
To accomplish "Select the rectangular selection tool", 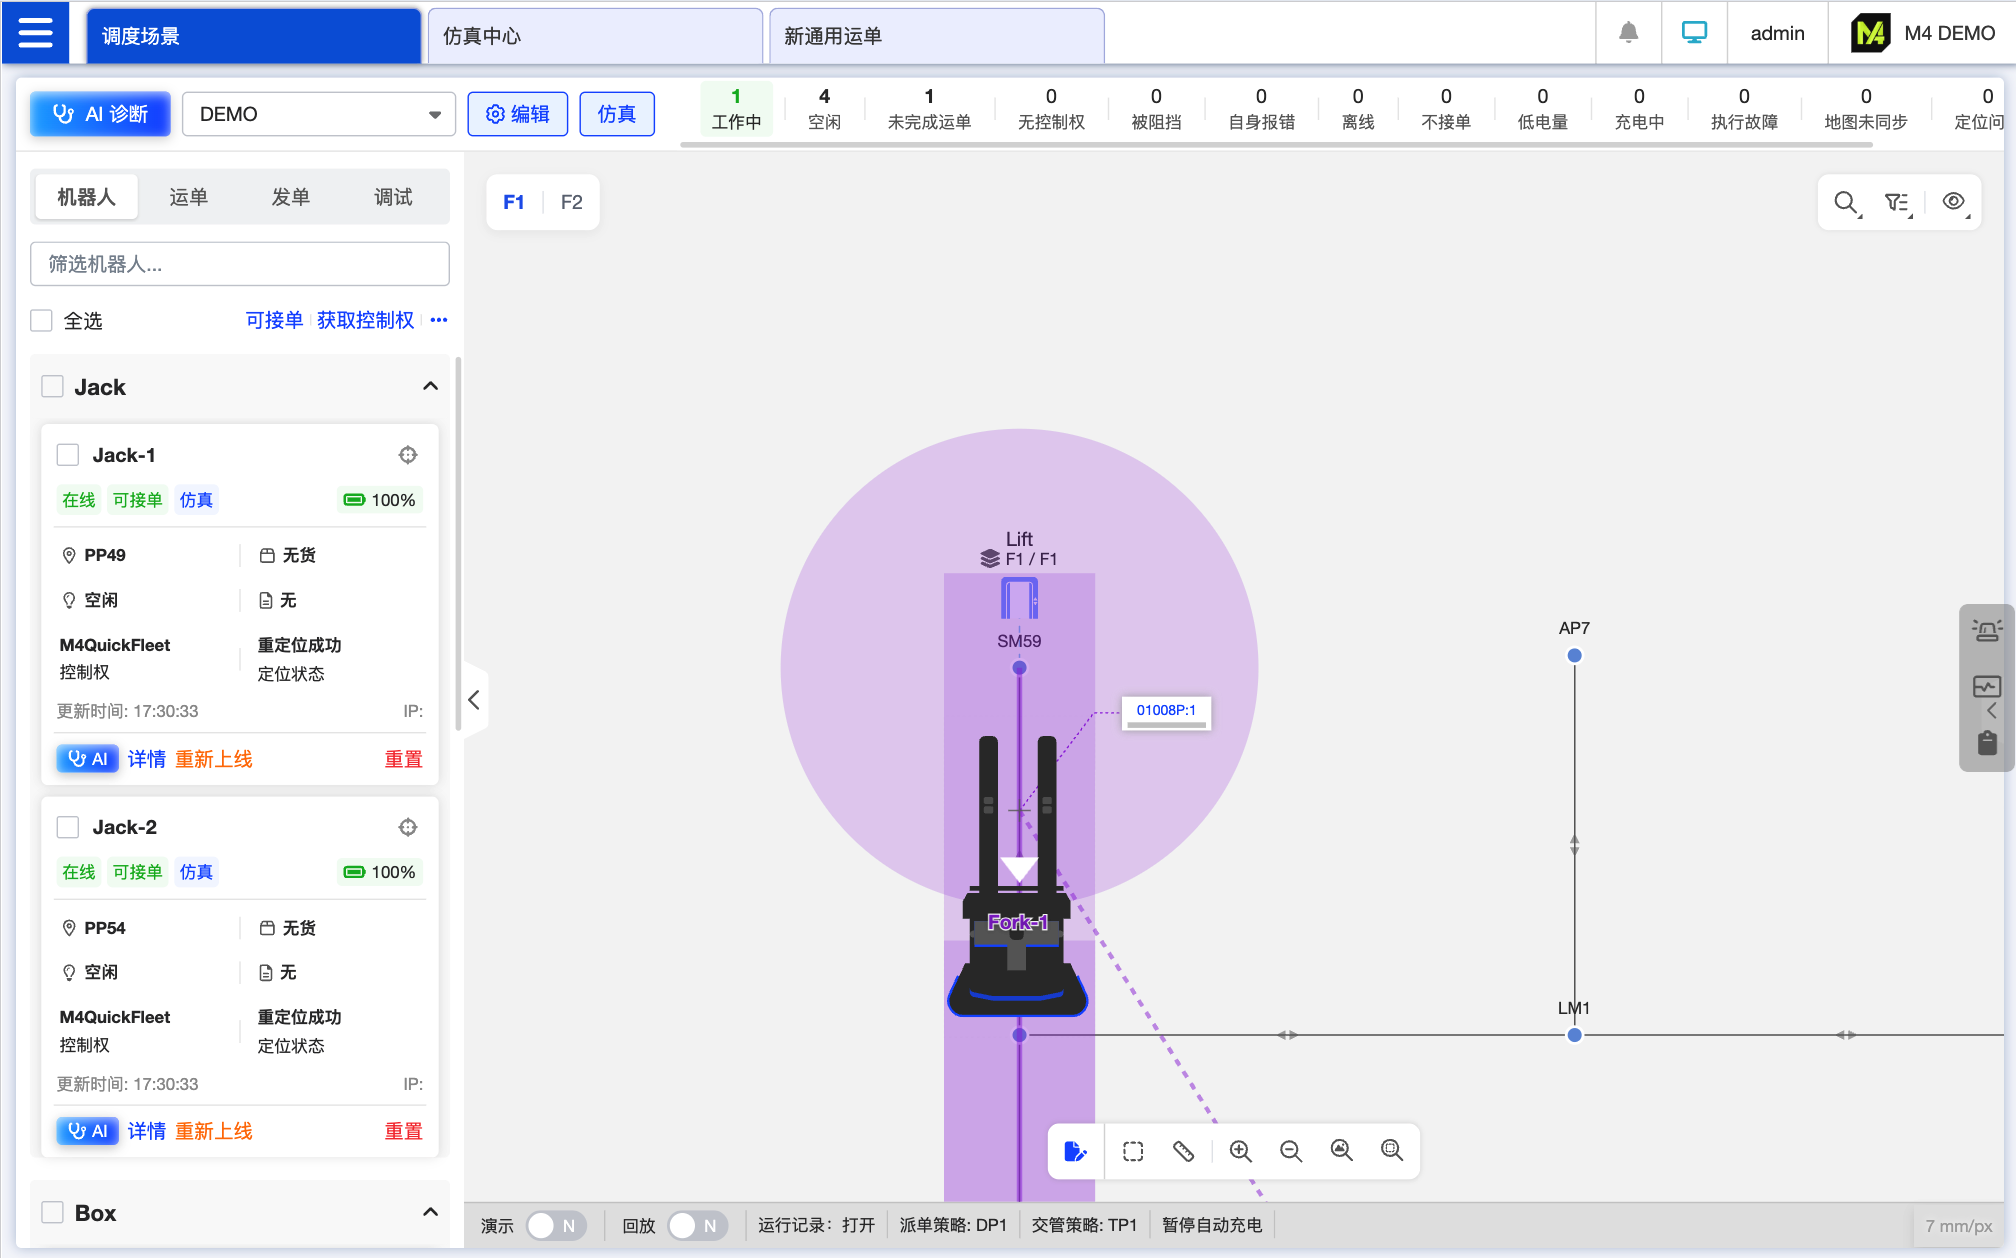I will pyautogui.click(x=1133, y=1151).
